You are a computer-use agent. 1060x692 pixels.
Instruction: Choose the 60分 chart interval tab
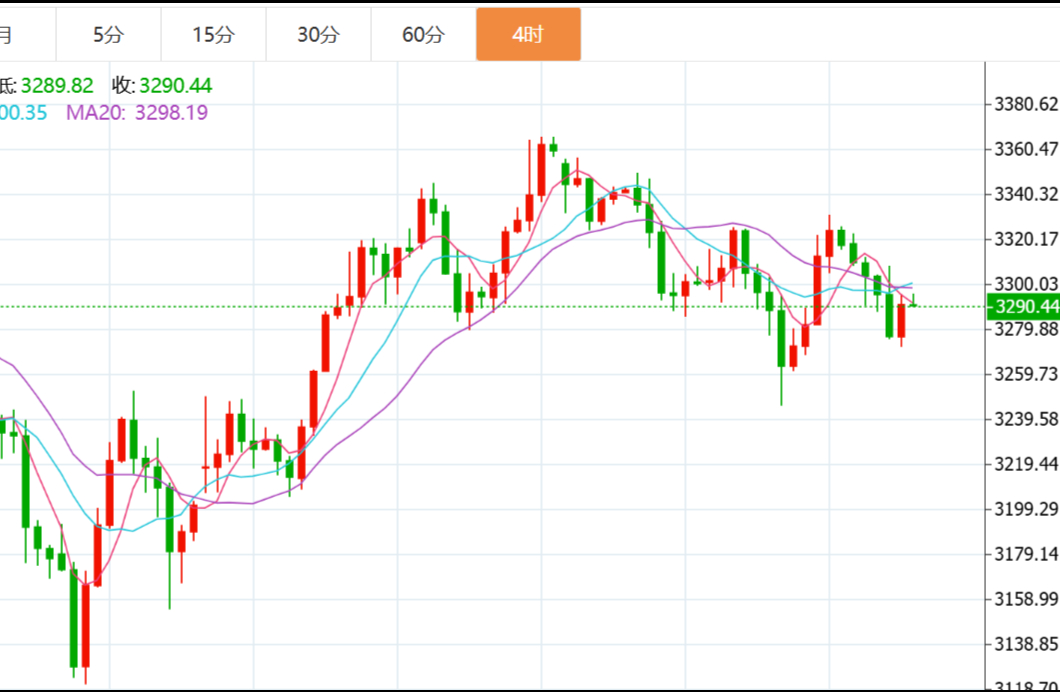(x=423, y=35)
